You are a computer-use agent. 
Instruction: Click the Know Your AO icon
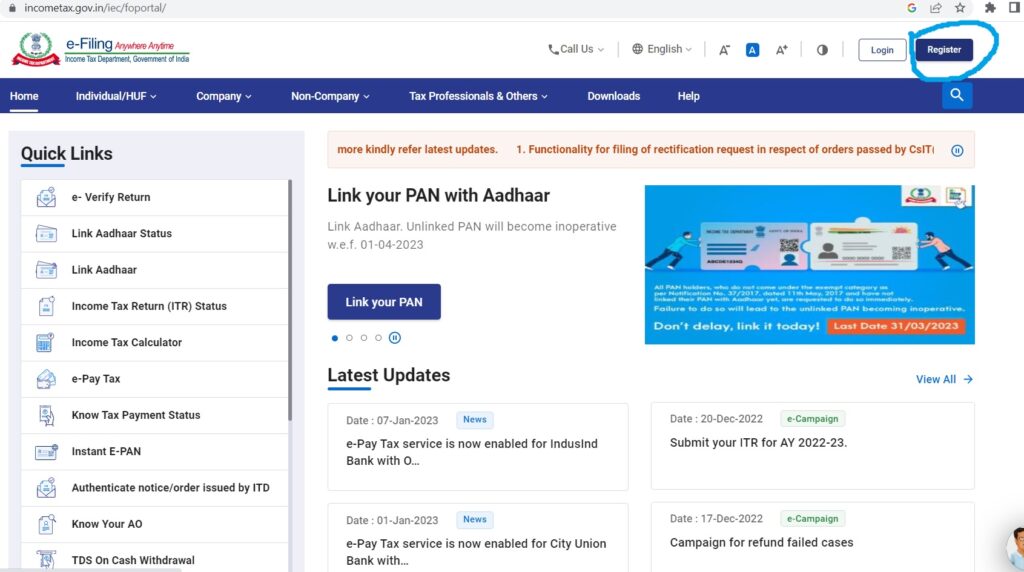[x=46, y=524]
